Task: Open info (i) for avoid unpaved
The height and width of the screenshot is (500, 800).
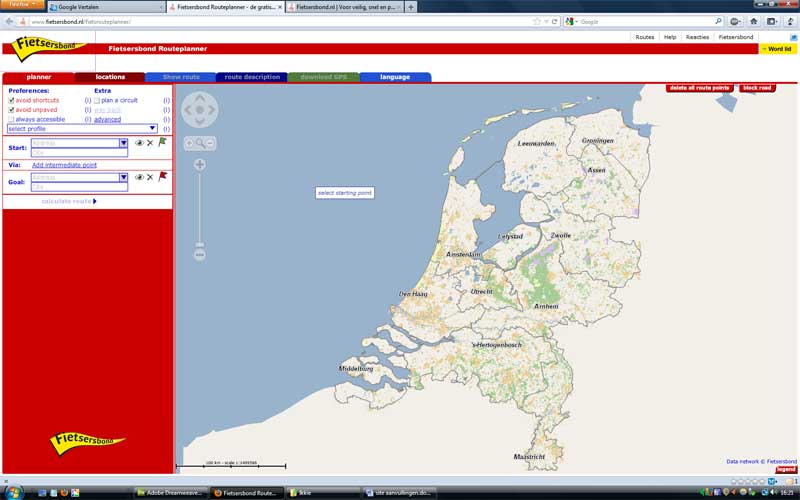Action: (x=88, y=110)
